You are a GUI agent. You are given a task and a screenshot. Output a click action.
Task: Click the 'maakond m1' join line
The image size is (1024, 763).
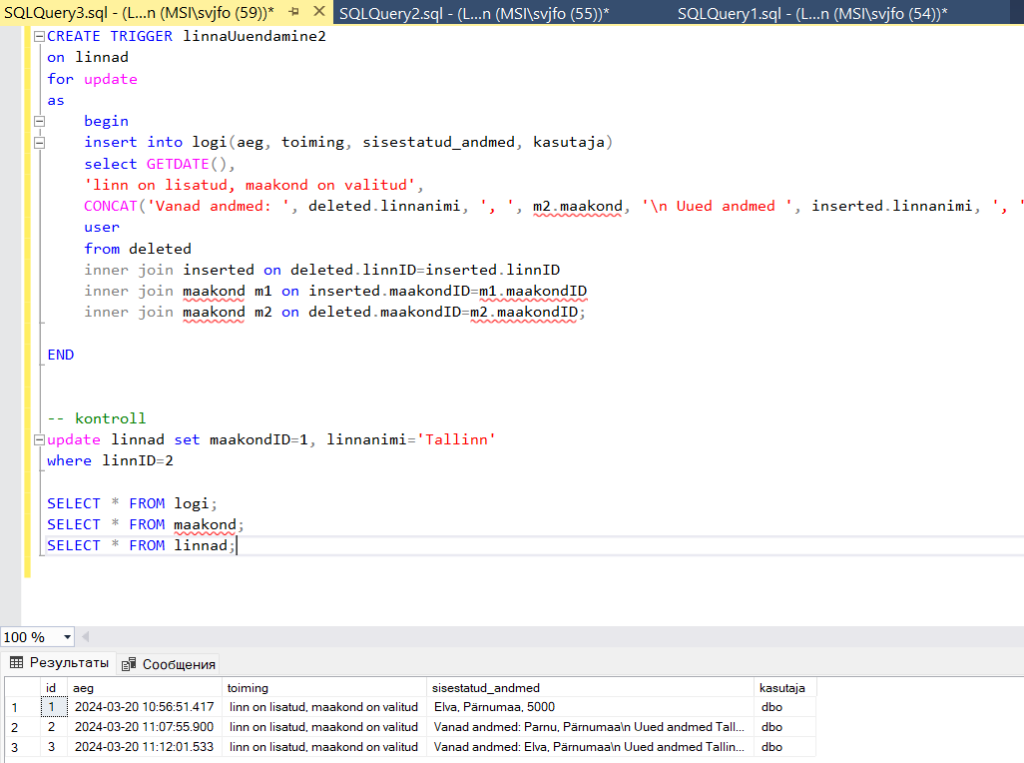pos(336,291)
